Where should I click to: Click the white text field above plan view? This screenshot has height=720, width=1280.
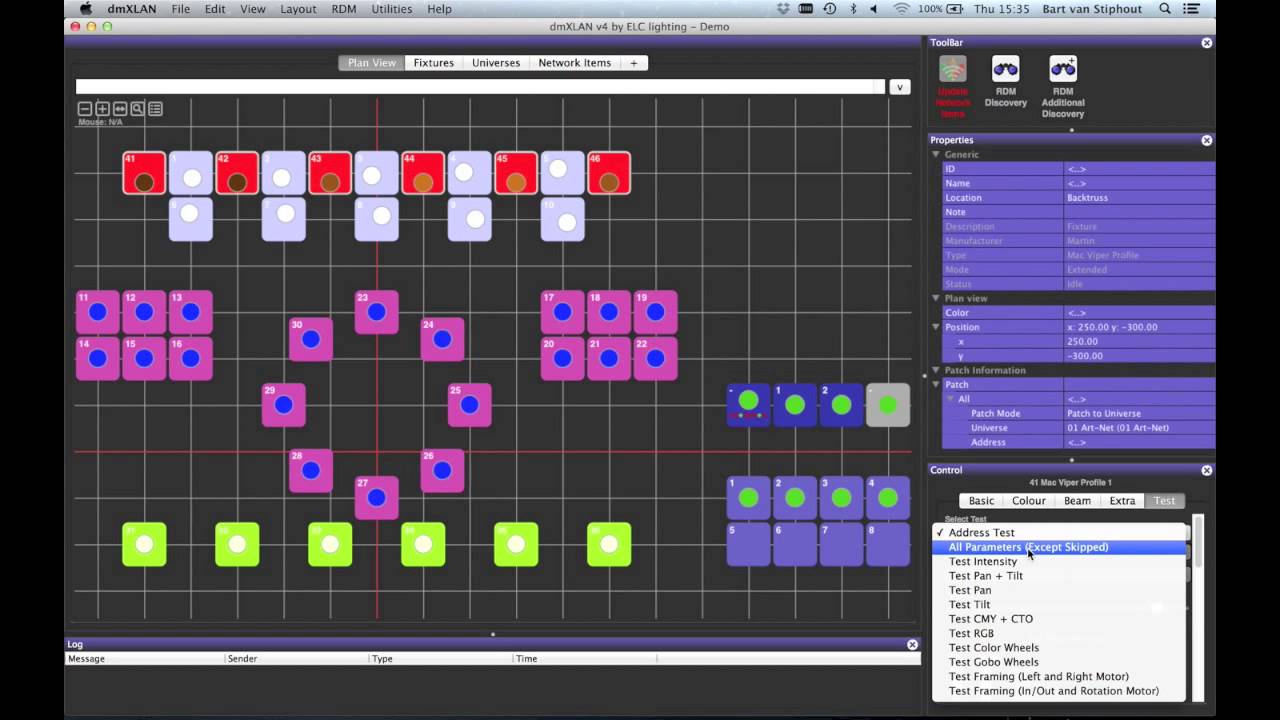click(x=479, y=87)
